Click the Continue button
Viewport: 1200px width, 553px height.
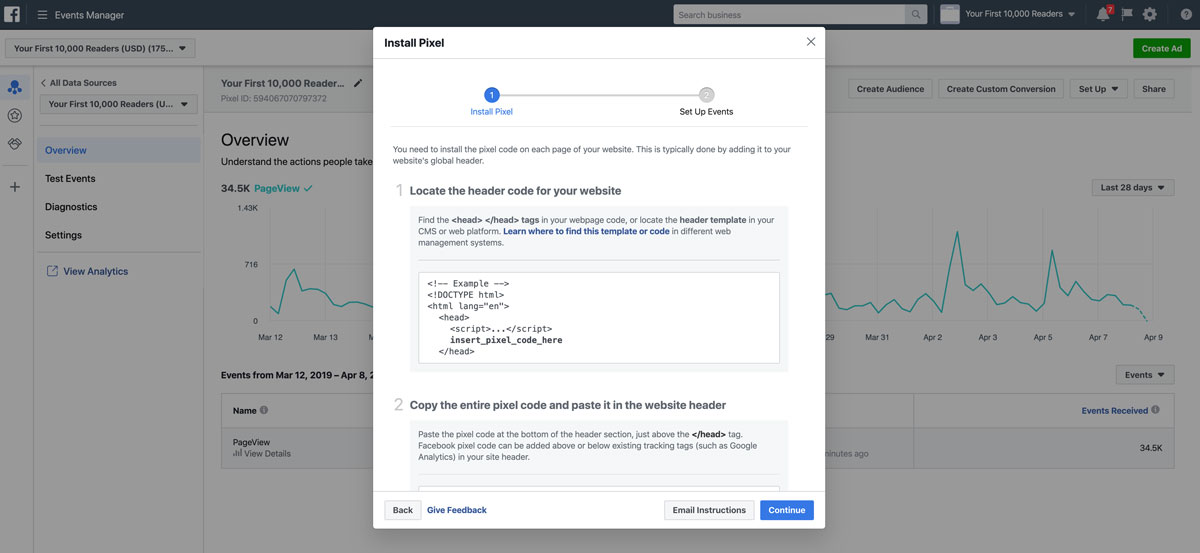point(787,510)
